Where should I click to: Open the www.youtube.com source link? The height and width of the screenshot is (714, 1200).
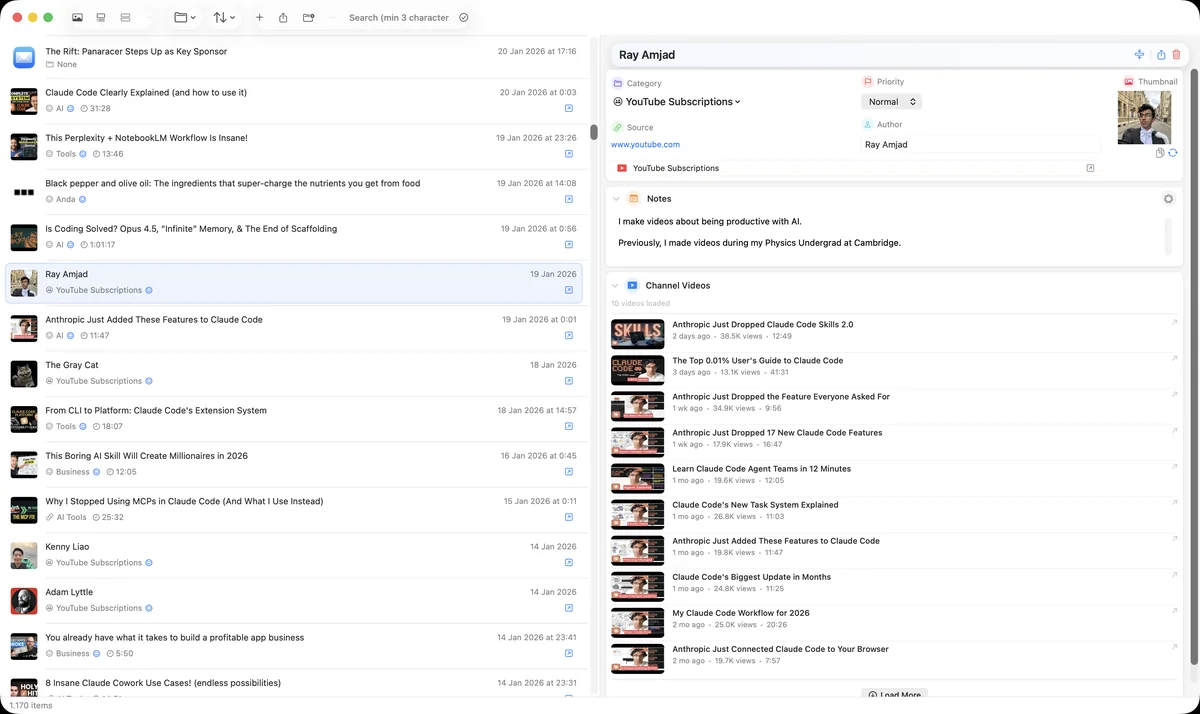tap(645, 145)
